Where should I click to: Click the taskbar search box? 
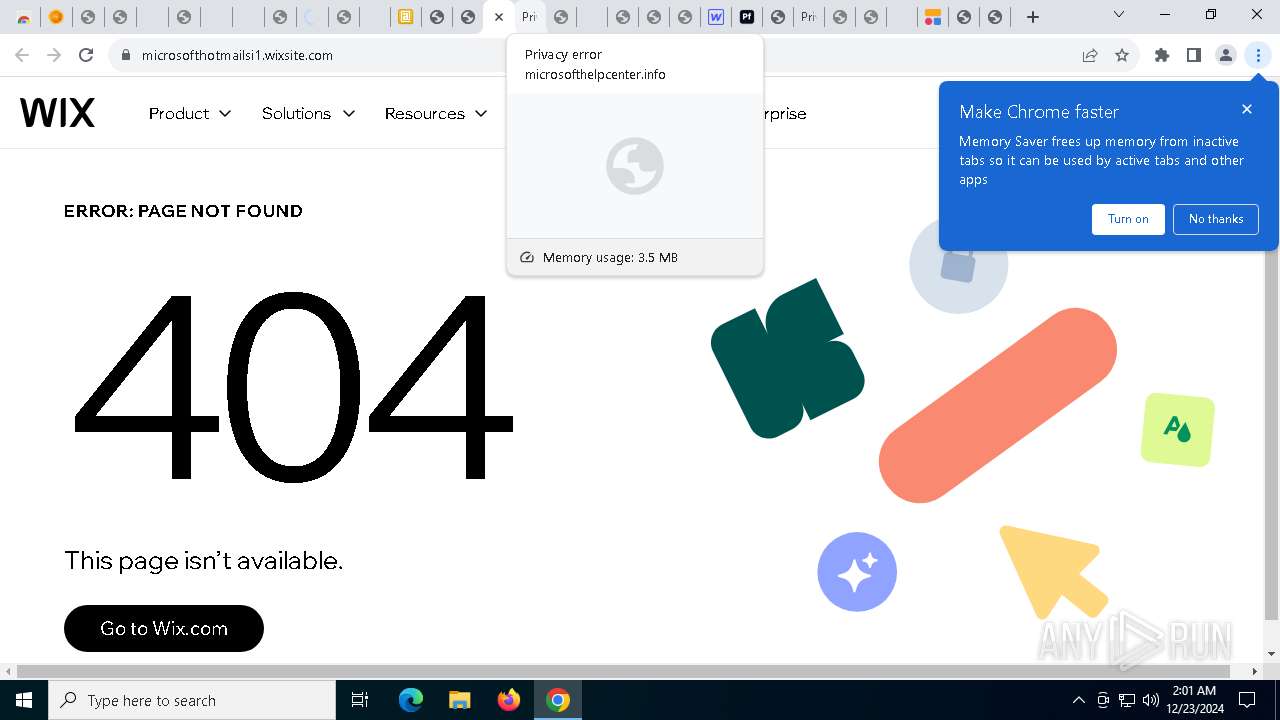(x=191, y=700)
